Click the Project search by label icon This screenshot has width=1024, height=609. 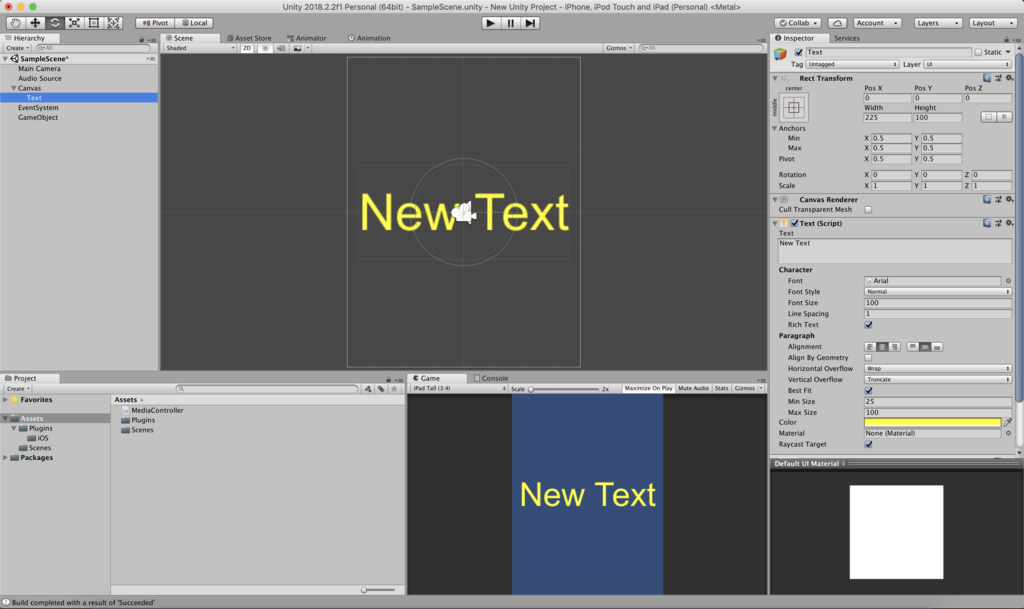click(x=381, y=389)
